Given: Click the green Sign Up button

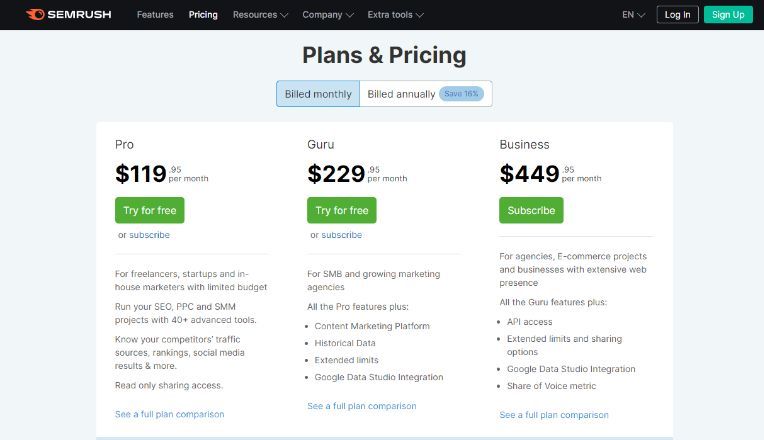Looking at the screenshot, I should coord(728,15).
